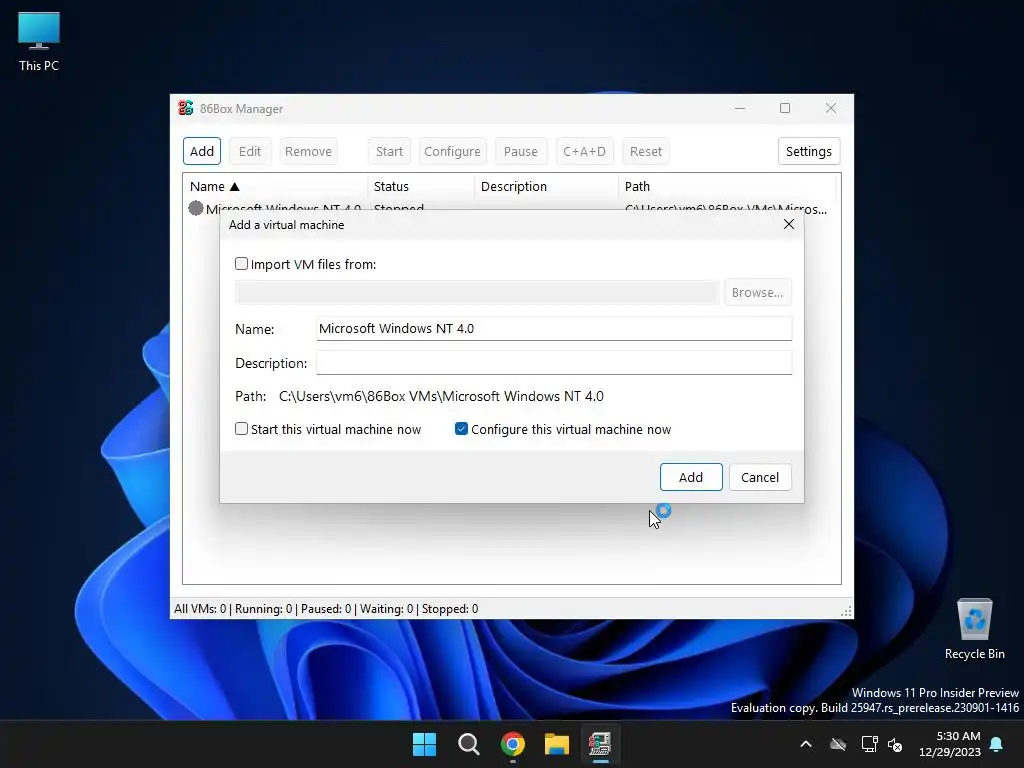Launch Google Chrome from taskbar

[513, 744]
